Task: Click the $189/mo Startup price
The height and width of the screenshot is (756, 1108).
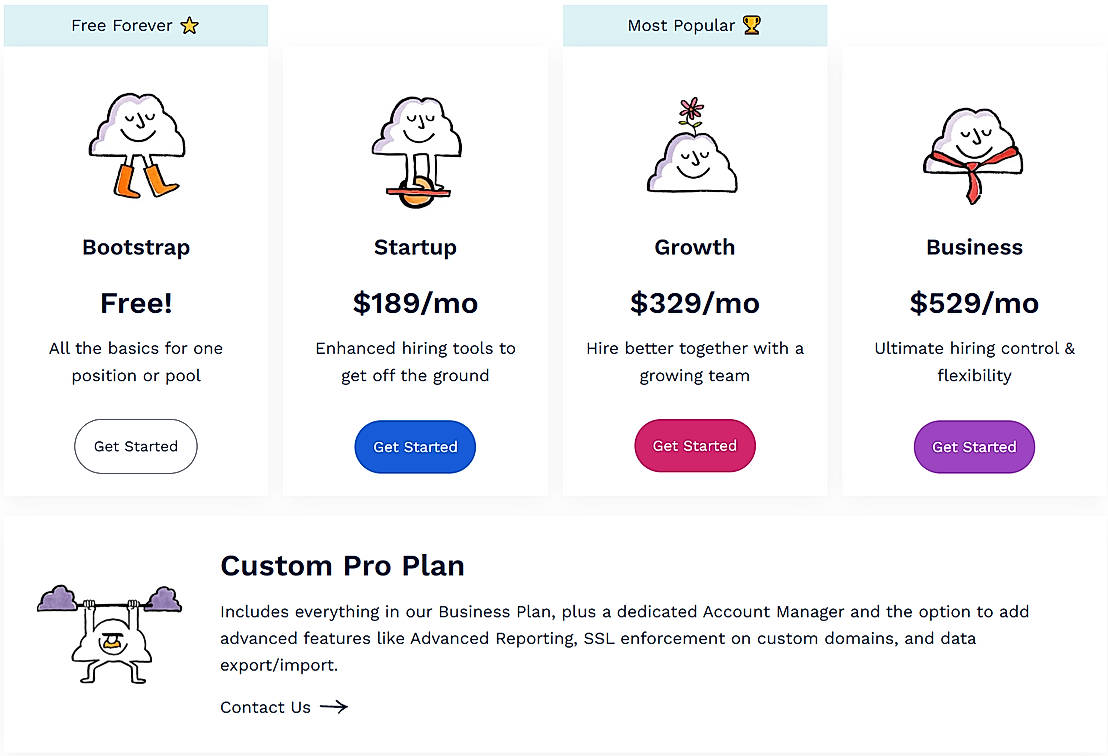Action: (x=415, y=303)
